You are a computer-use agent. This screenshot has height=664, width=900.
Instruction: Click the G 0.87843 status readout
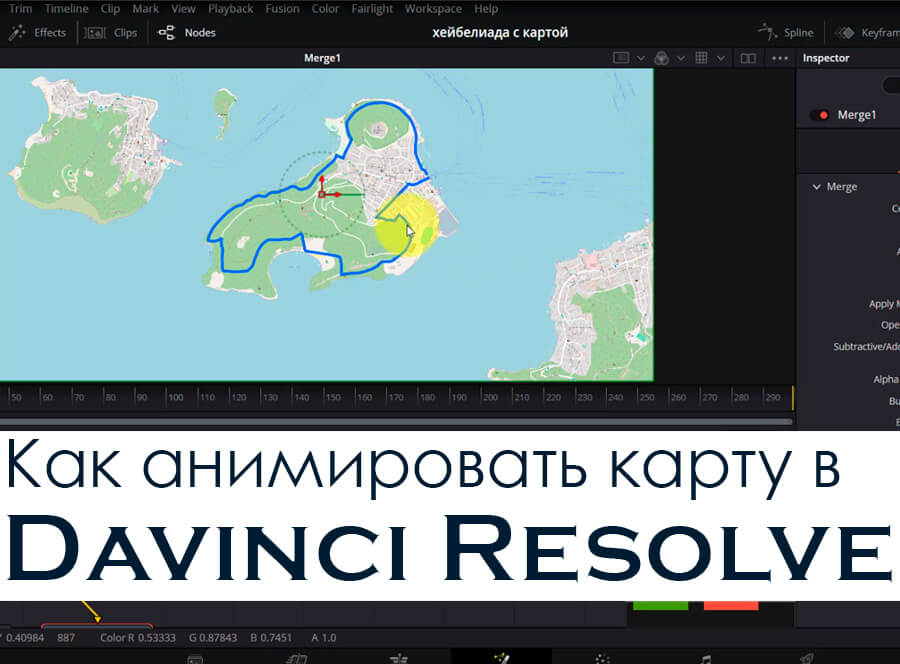[212, 638]
